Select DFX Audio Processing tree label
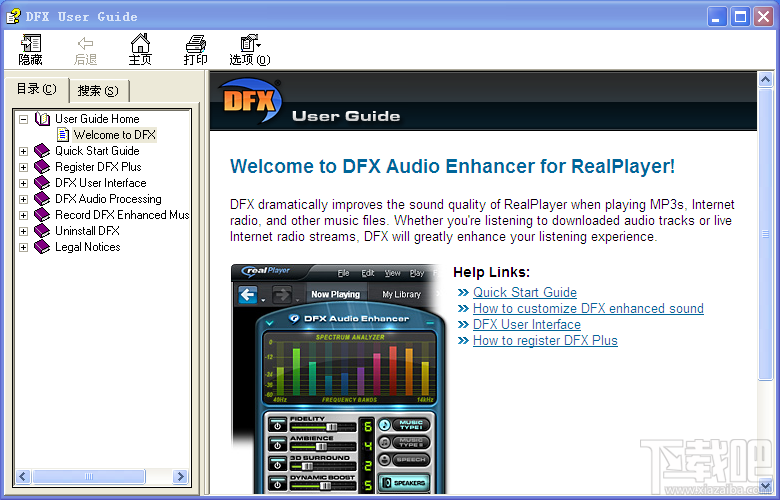Screen dimensions: 780x500 108,199
